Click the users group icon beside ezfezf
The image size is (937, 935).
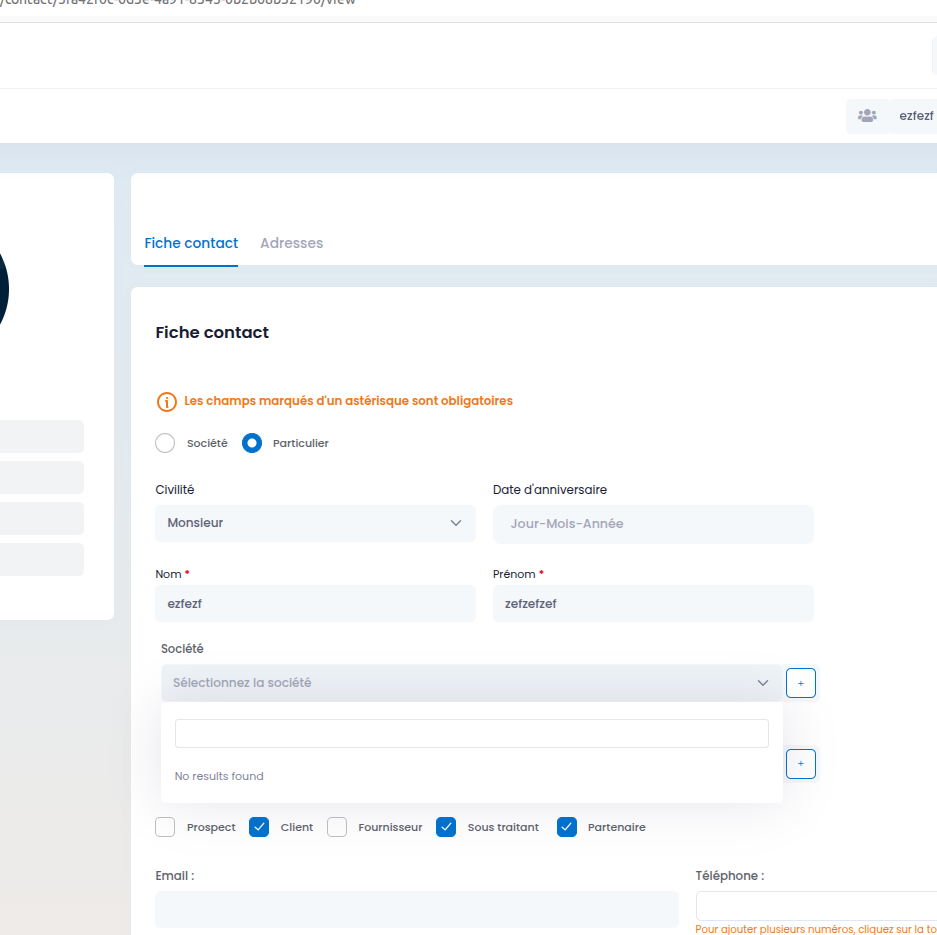[x=867, y=116]
